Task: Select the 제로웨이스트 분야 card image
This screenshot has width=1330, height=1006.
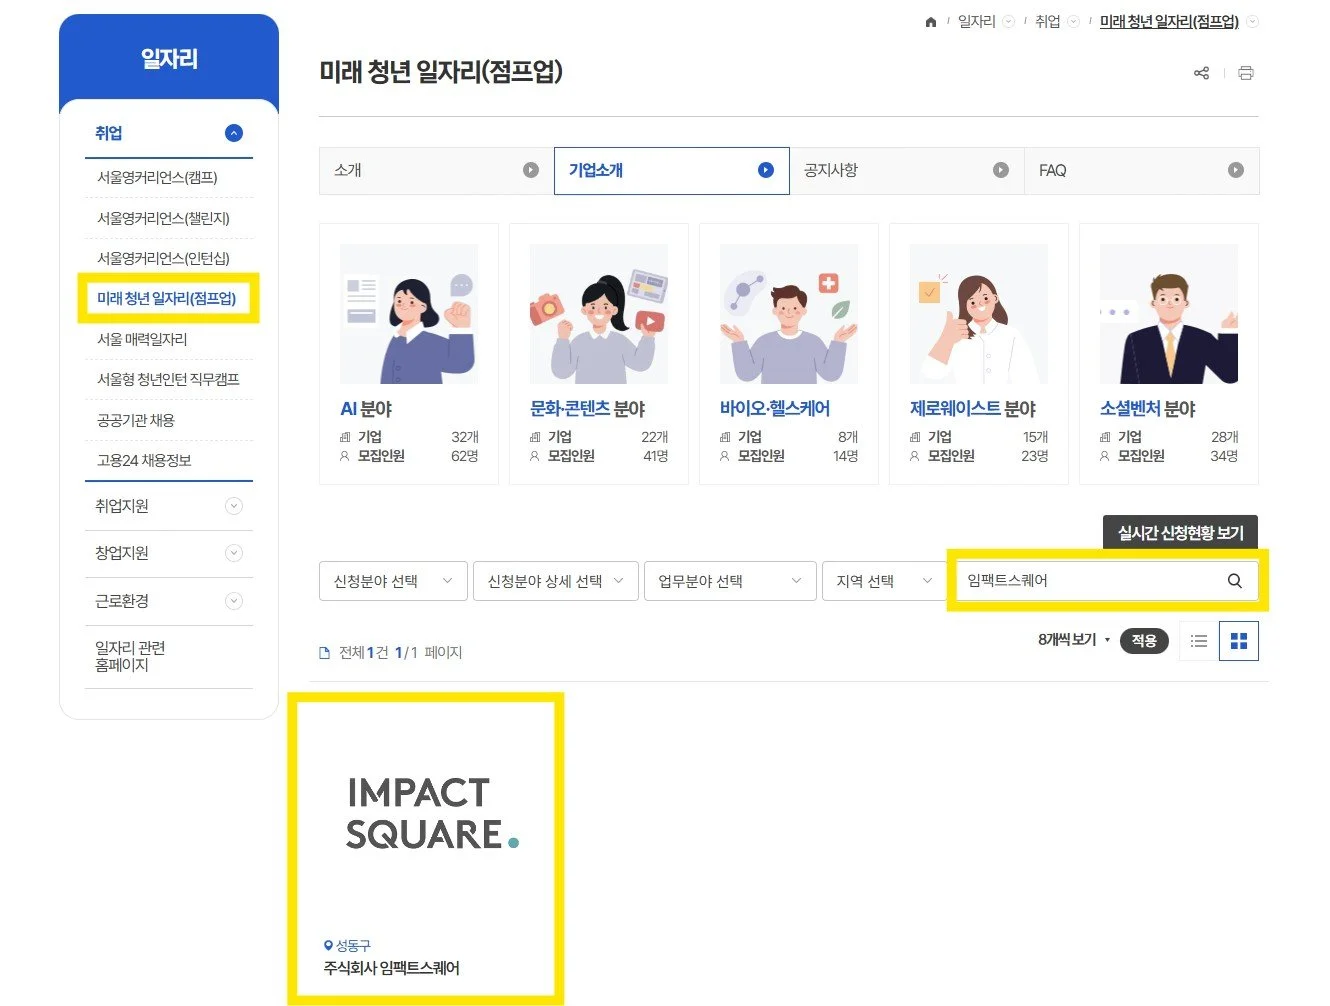Action: click(979, 314)
